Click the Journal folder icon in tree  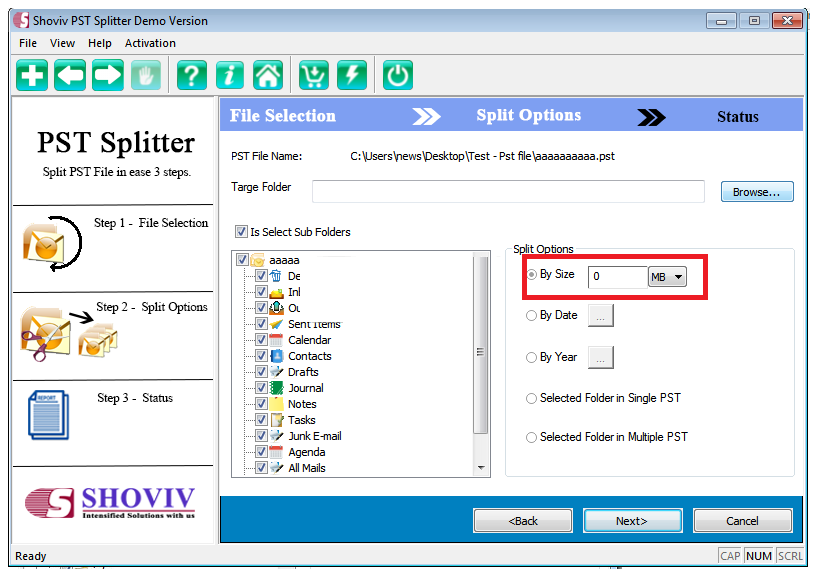point(276,388)
